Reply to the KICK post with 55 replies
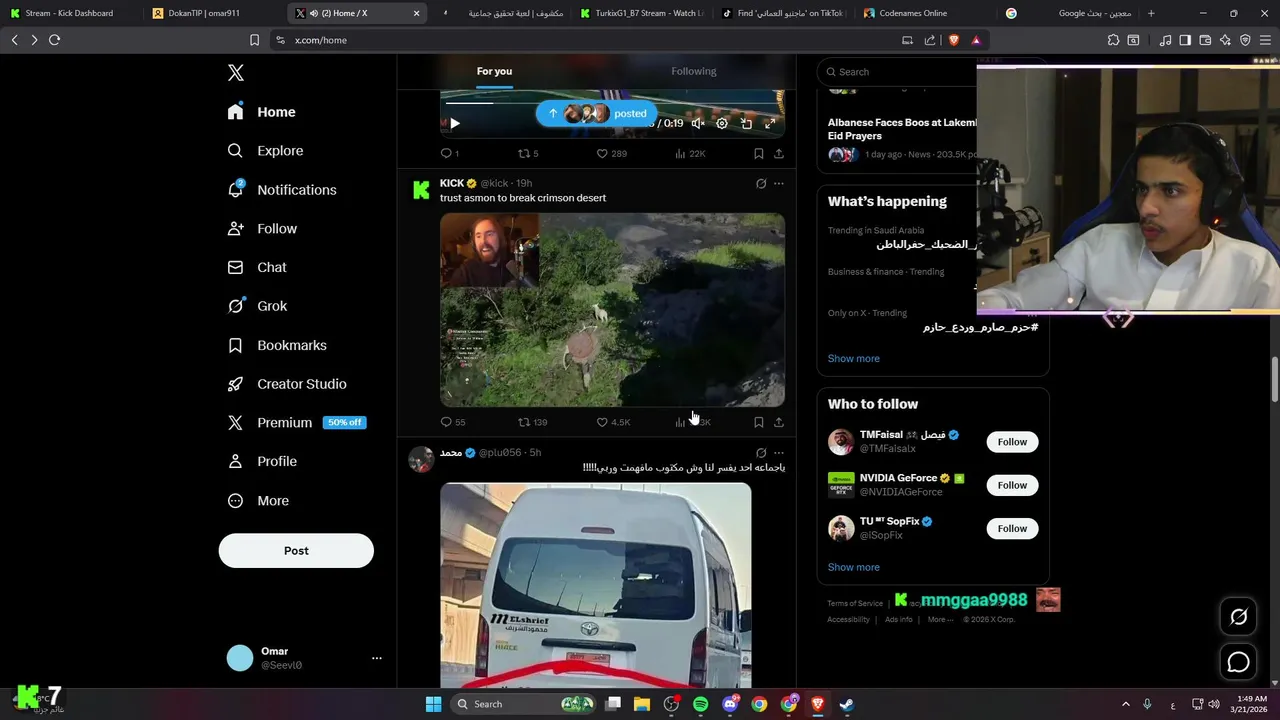 coord(453,422)
